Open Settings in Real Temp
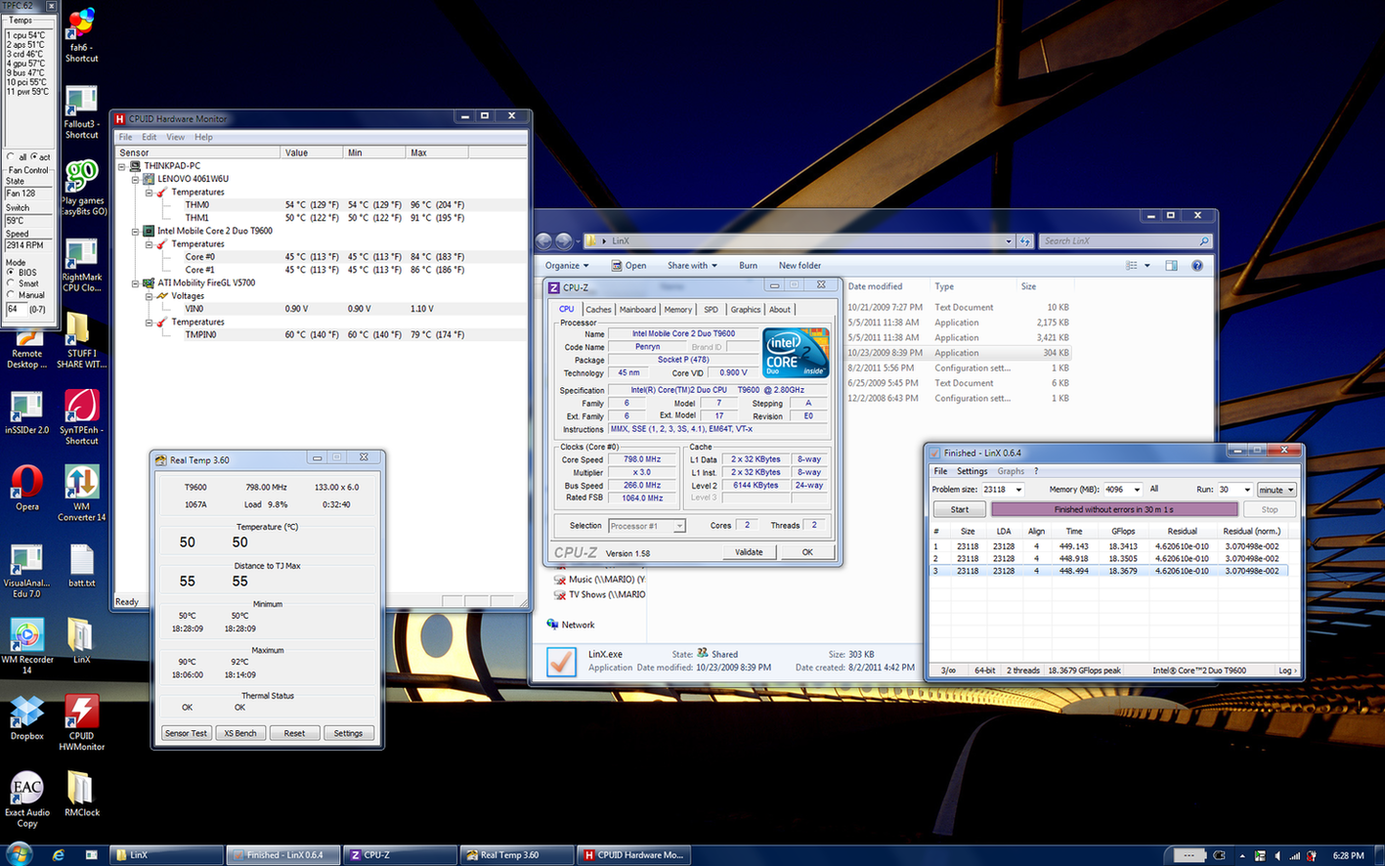This screenshot has width=1385, height=866. [x=348, y=733]
